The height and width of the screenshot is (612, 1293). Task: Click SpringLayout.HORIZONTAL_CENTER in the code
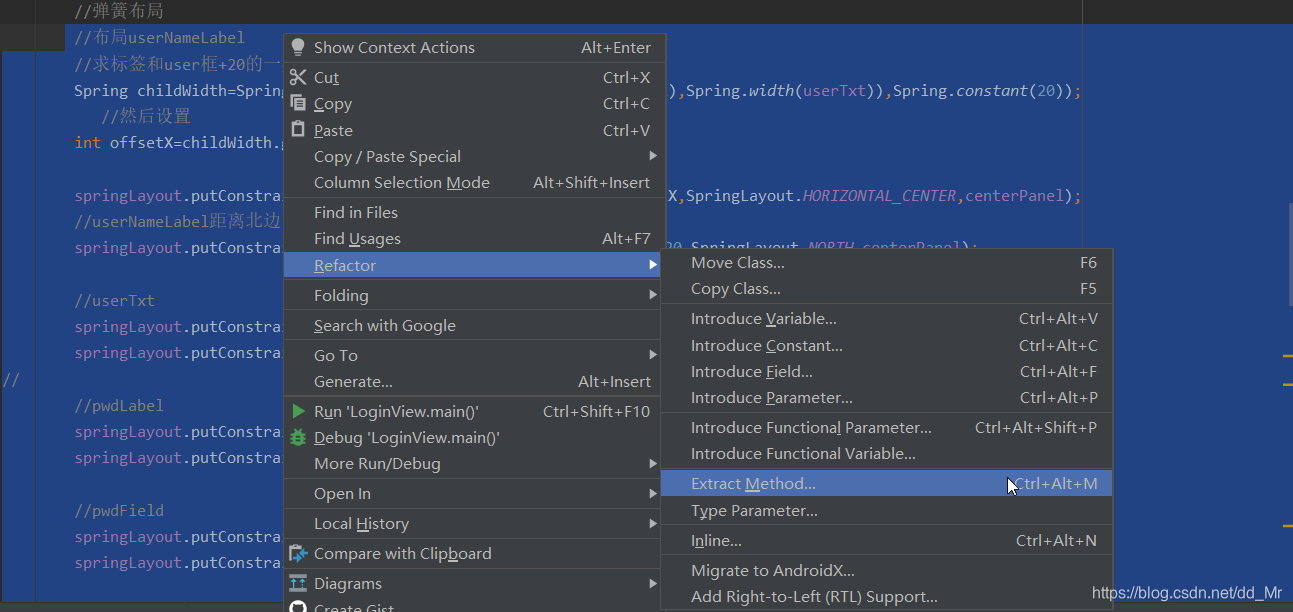(821, 195)
